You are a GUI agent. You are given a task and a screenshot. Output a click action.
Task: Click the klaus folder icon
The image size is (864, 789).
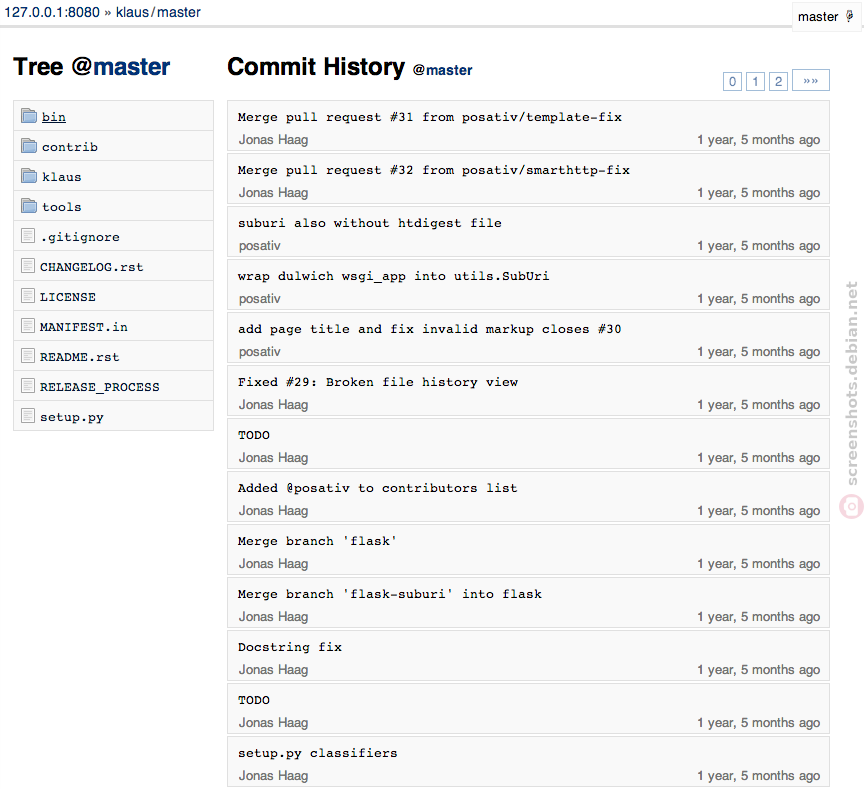(29, 176)
